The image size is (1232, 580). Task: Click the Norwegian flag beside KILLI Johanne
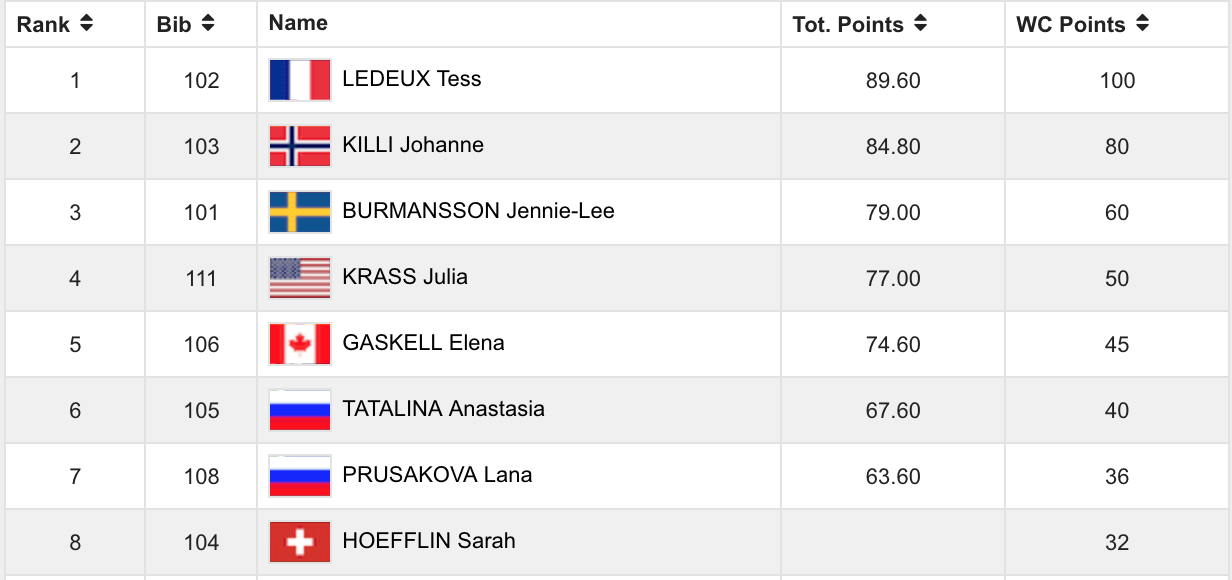(300, 146)
